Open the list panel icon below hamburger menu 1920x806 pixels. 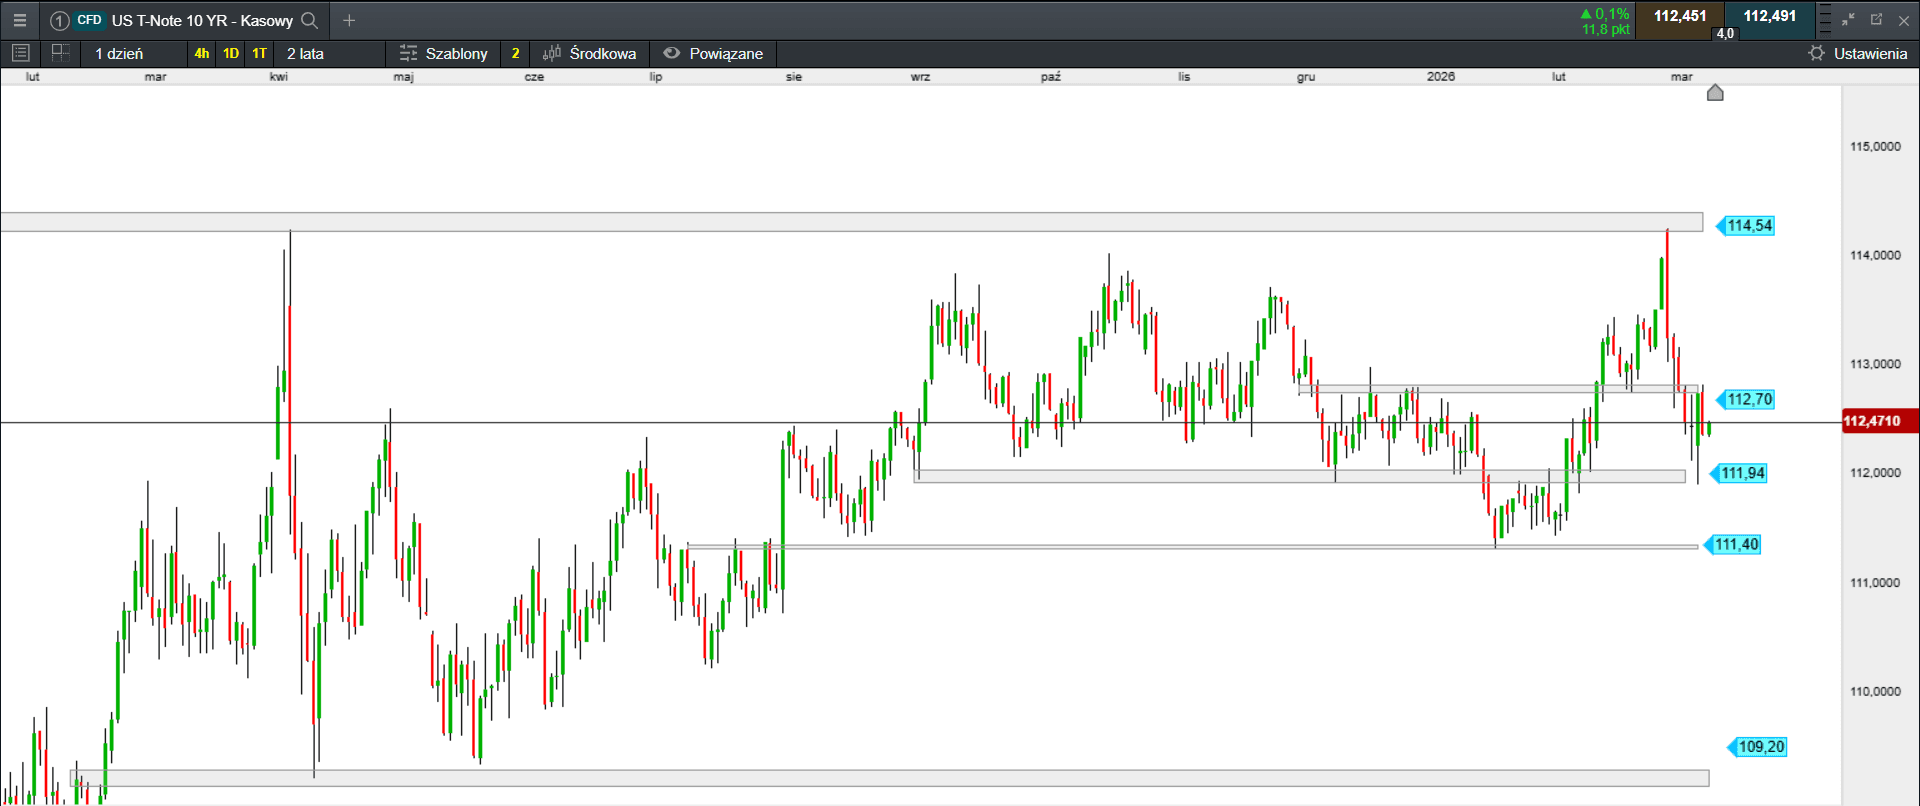[x=20, y=53]
